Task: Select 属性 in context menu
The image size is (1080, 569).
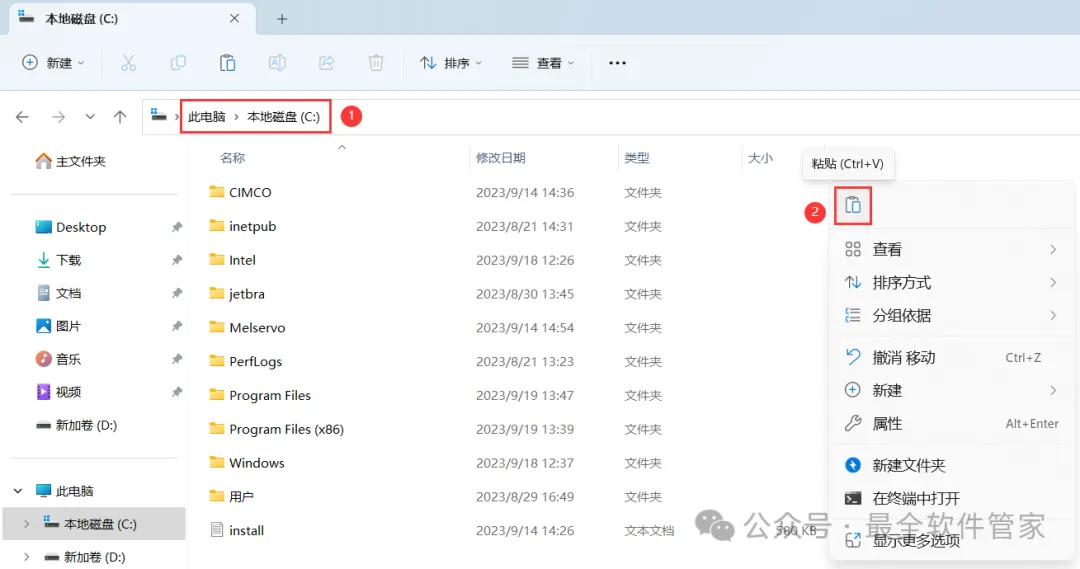Action: click(951, 424)
